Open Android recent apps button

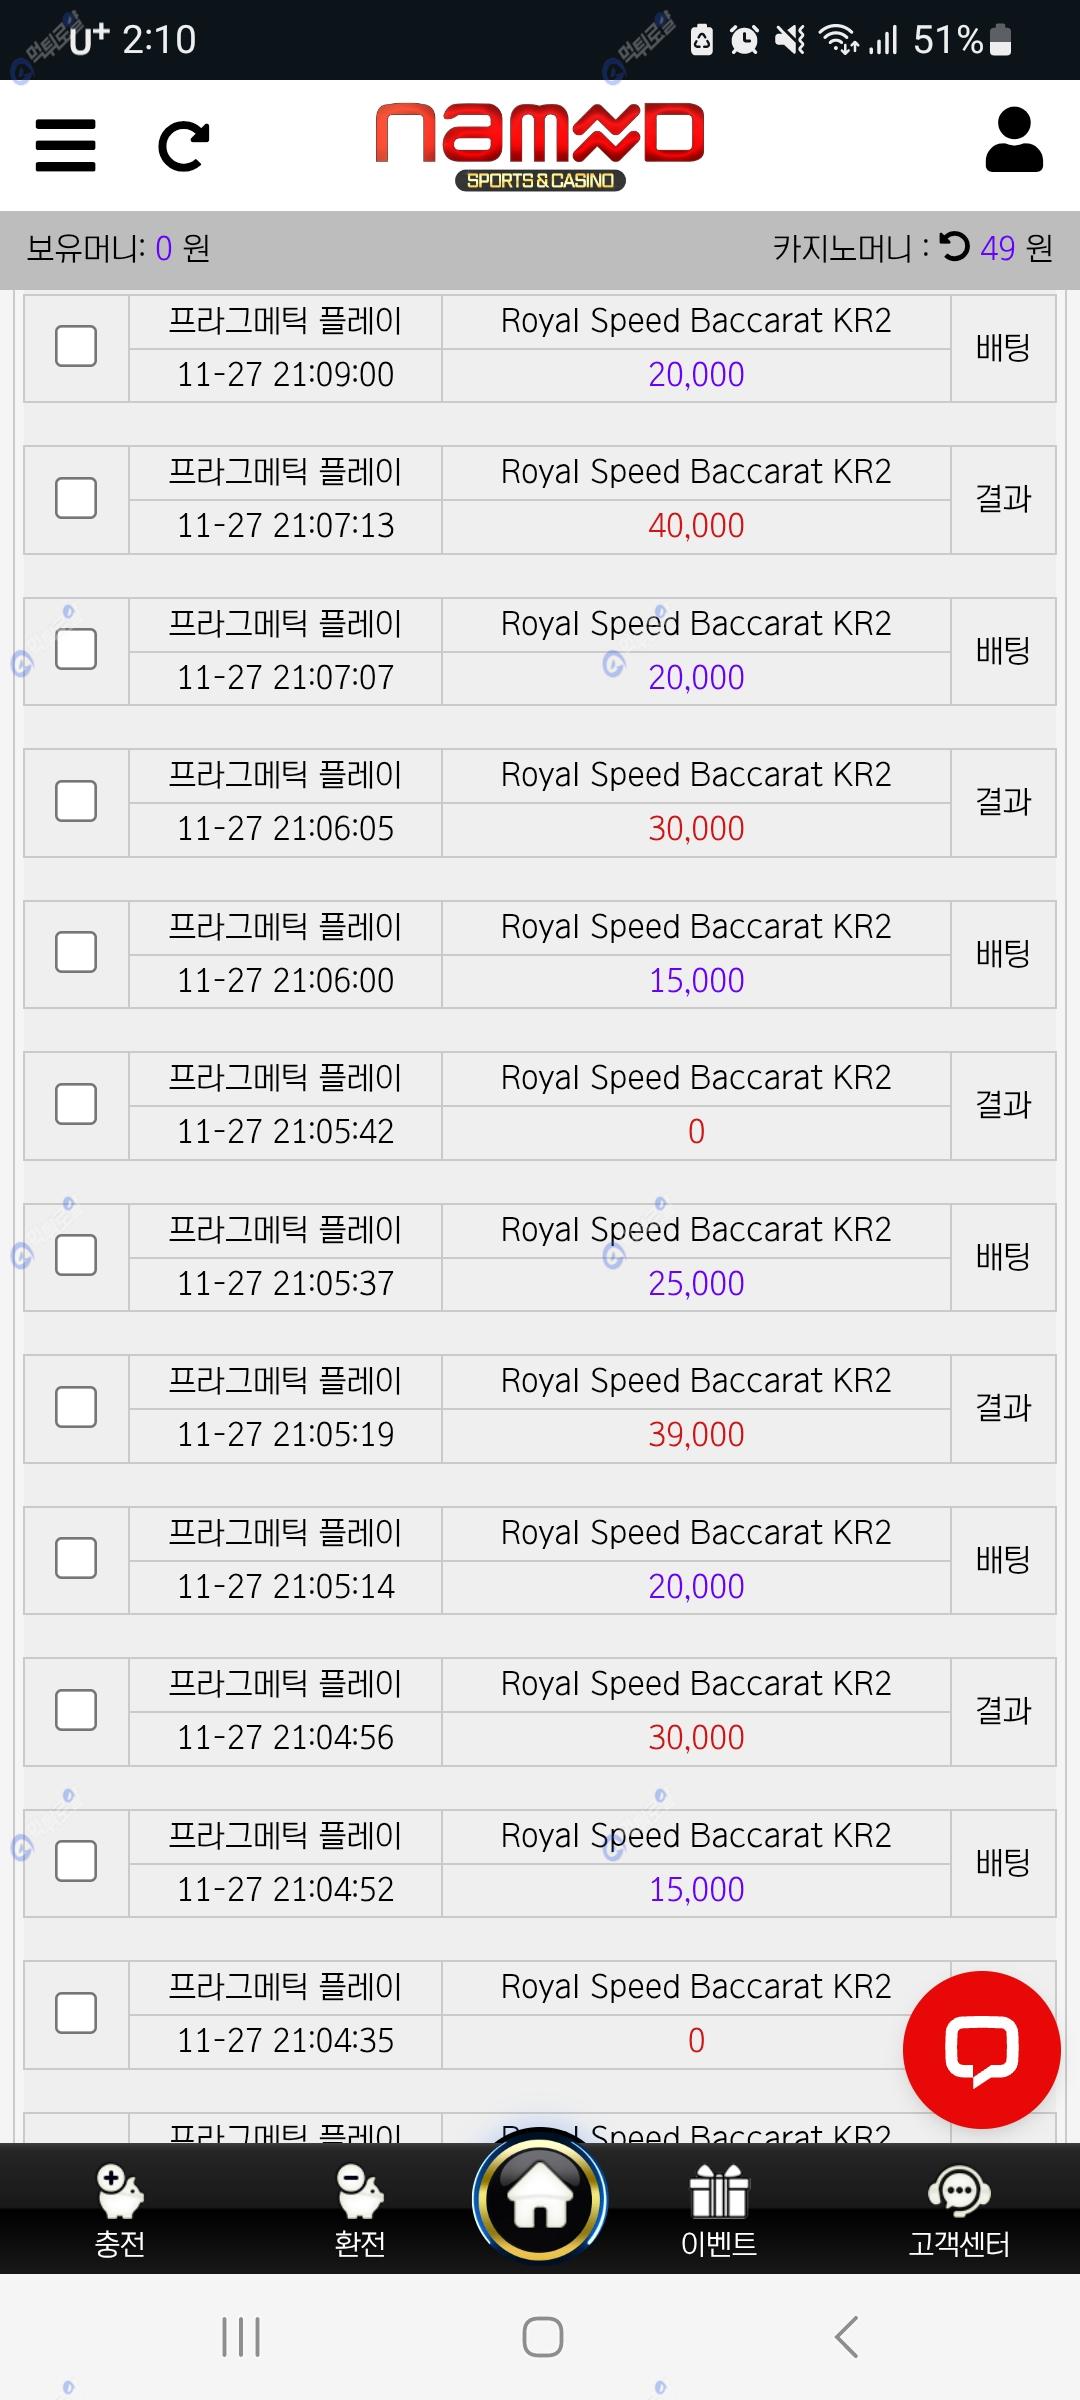pos(241,2337)
